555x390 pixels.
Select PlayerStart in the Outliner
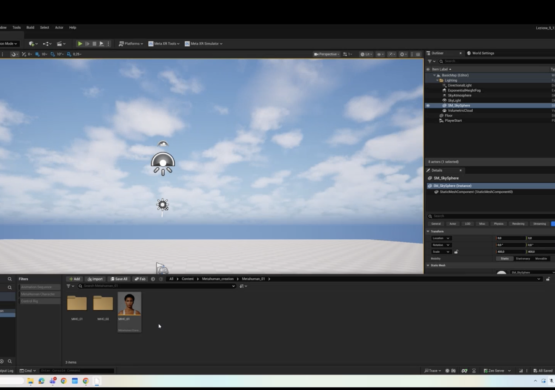(453, 121)
